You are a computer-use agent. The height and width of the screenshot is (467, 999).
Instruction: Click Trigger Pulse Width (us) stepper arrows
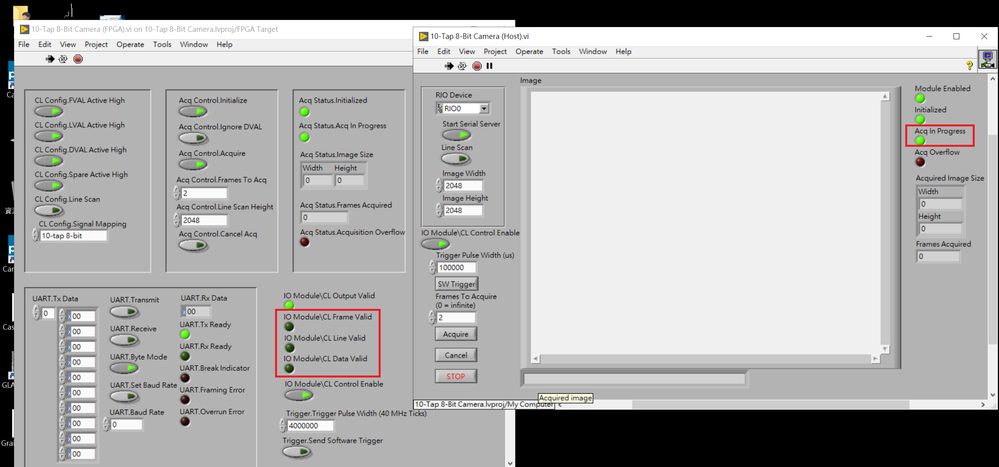tap(433, 268)
